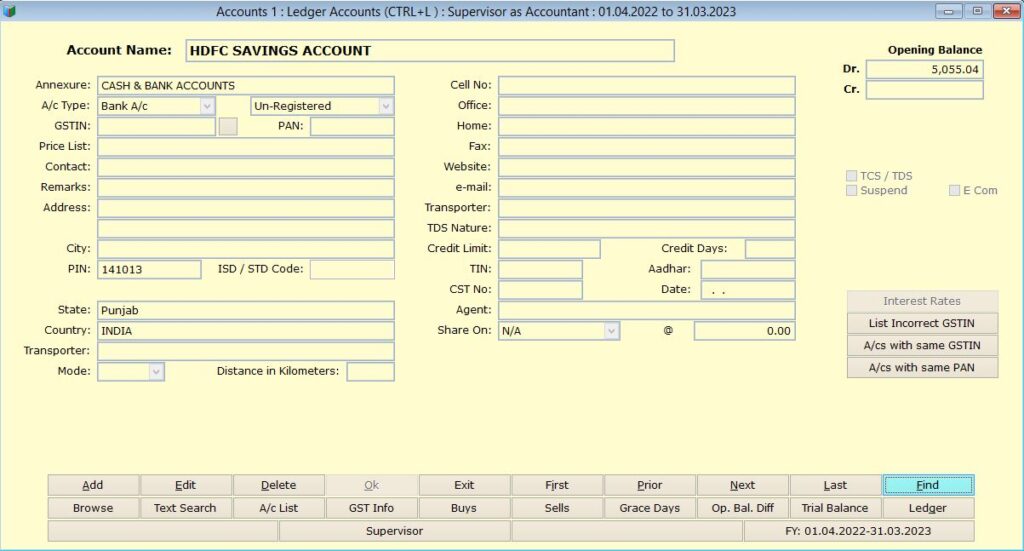Click the Add button

point(93,485)
